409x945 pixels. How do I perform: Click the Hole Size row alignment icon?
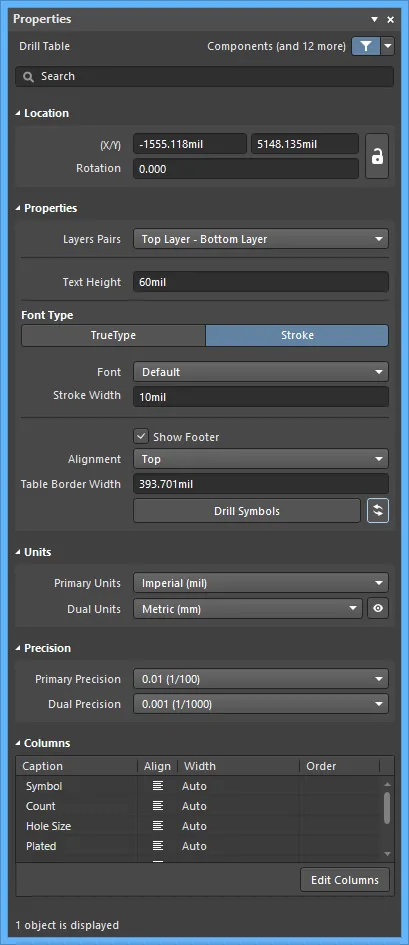158,826
